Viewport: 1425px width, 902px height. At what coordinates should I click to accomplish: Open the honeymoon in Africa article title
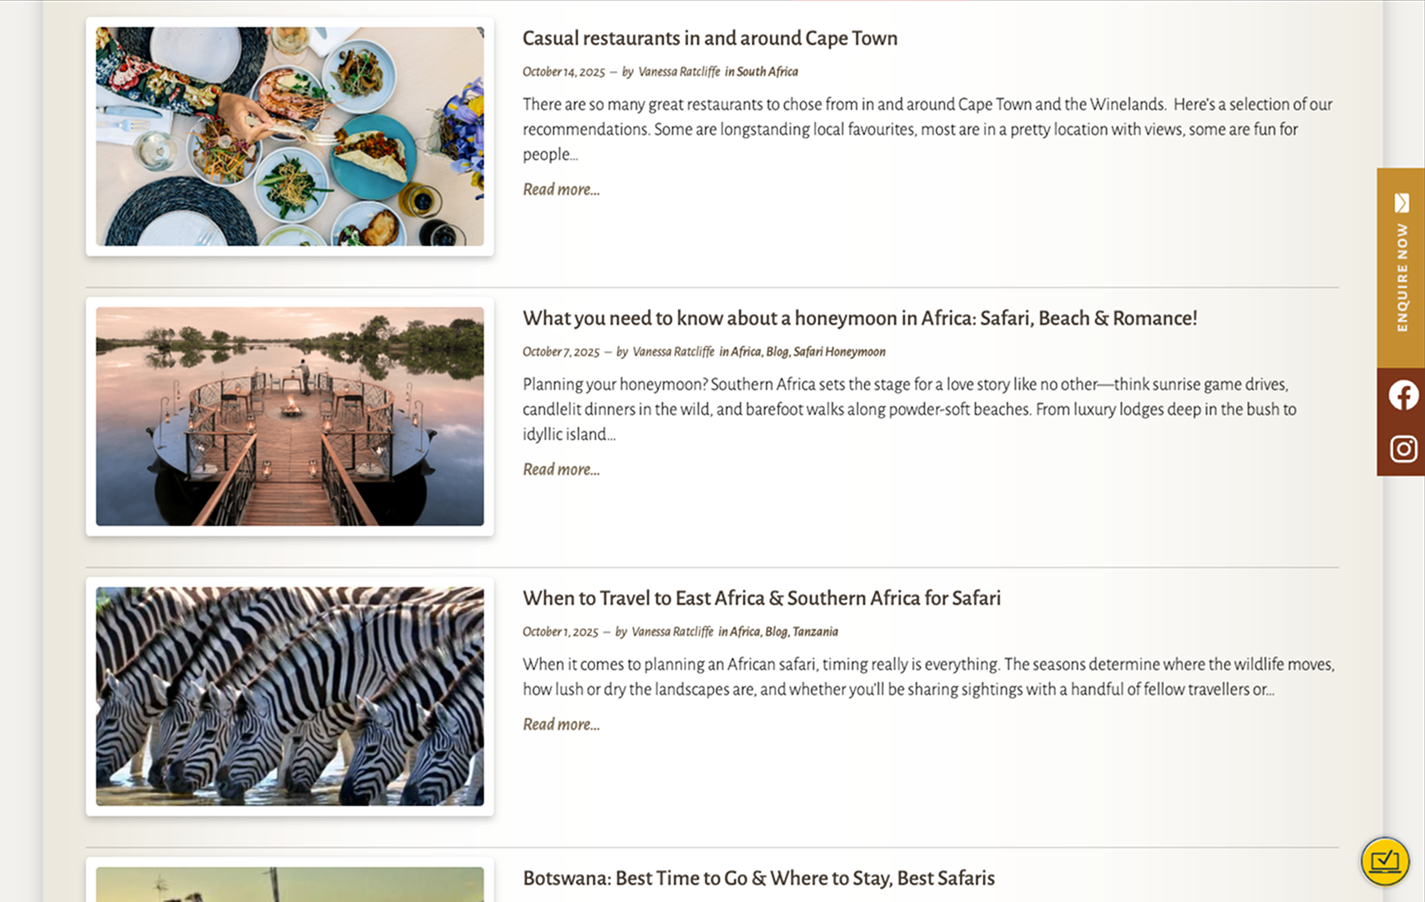pos(859,318)
